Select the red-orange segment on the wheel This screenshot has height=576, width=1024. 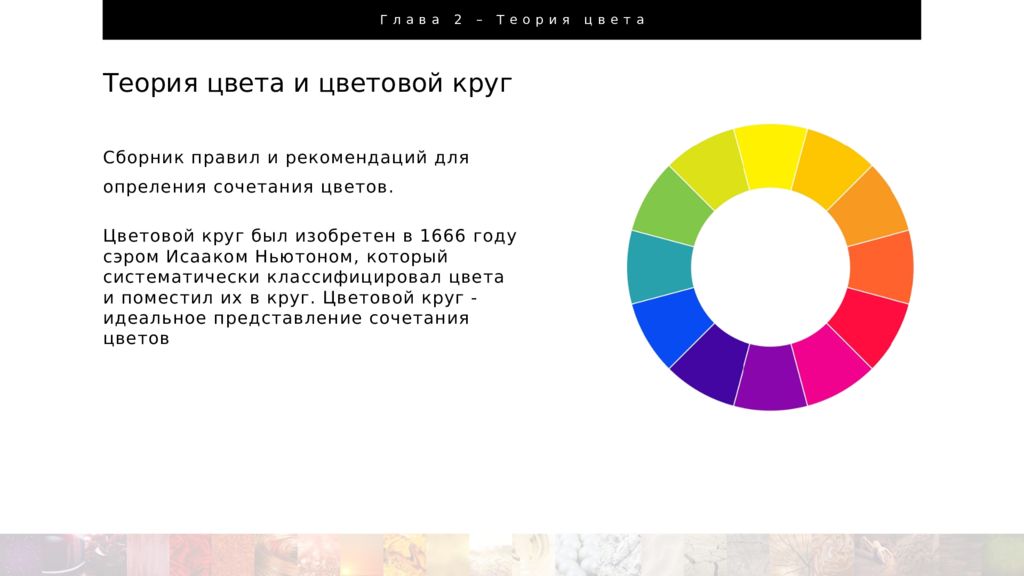882,267
